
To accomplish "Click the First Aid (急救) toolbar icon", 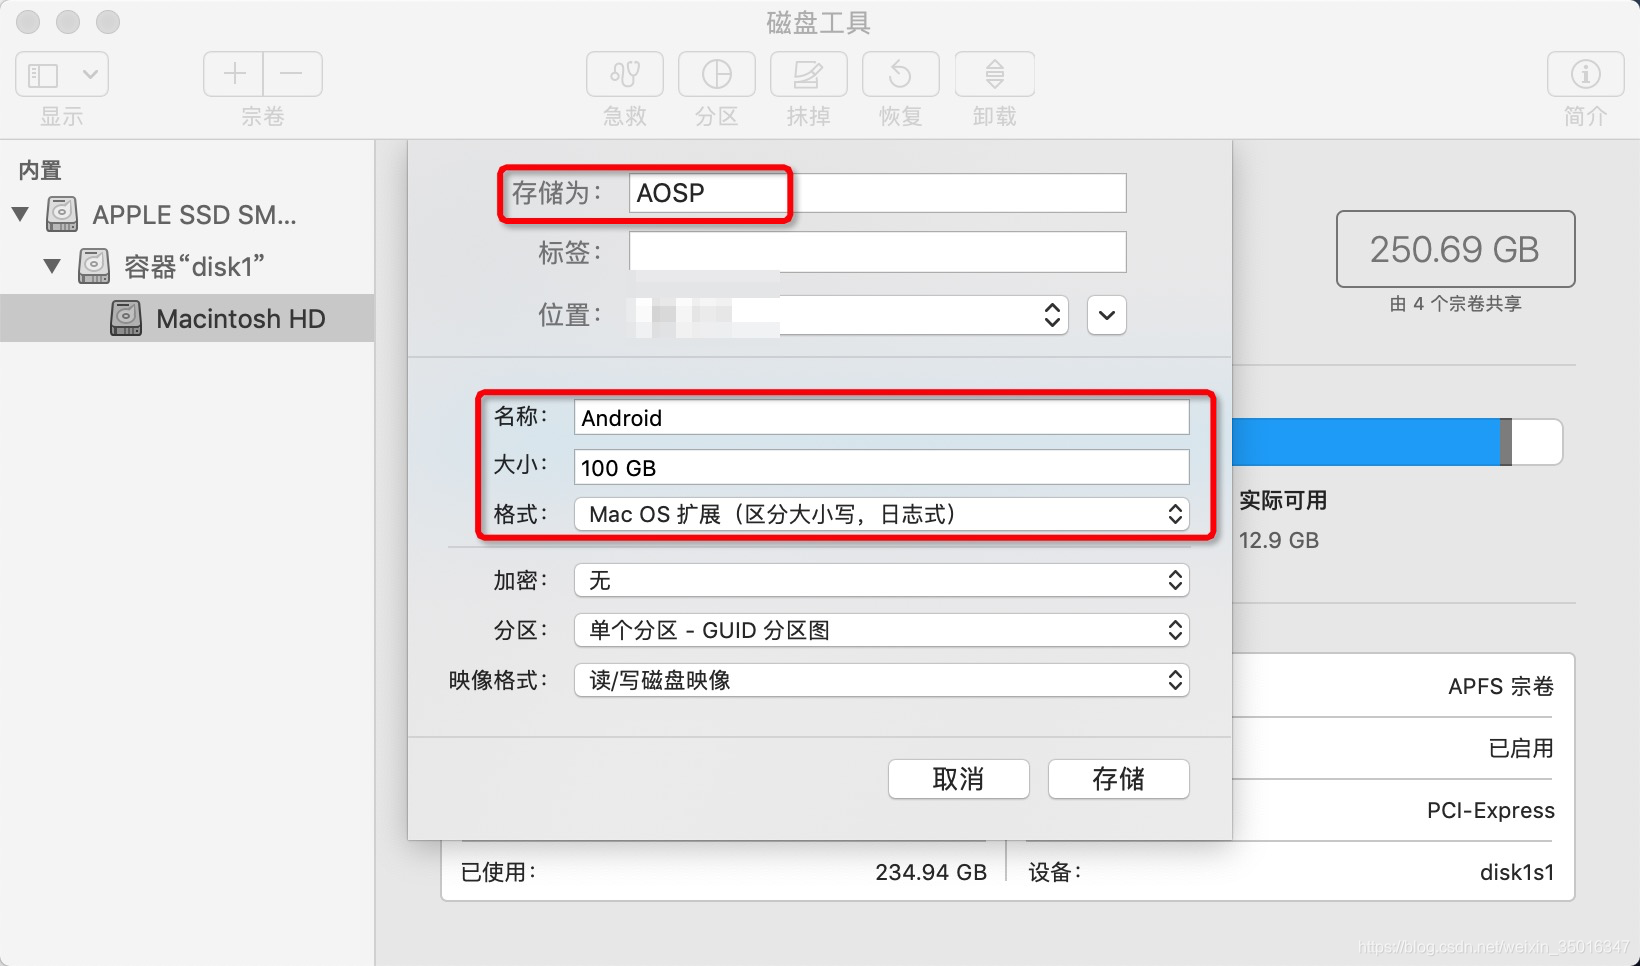I will (625, 74).
